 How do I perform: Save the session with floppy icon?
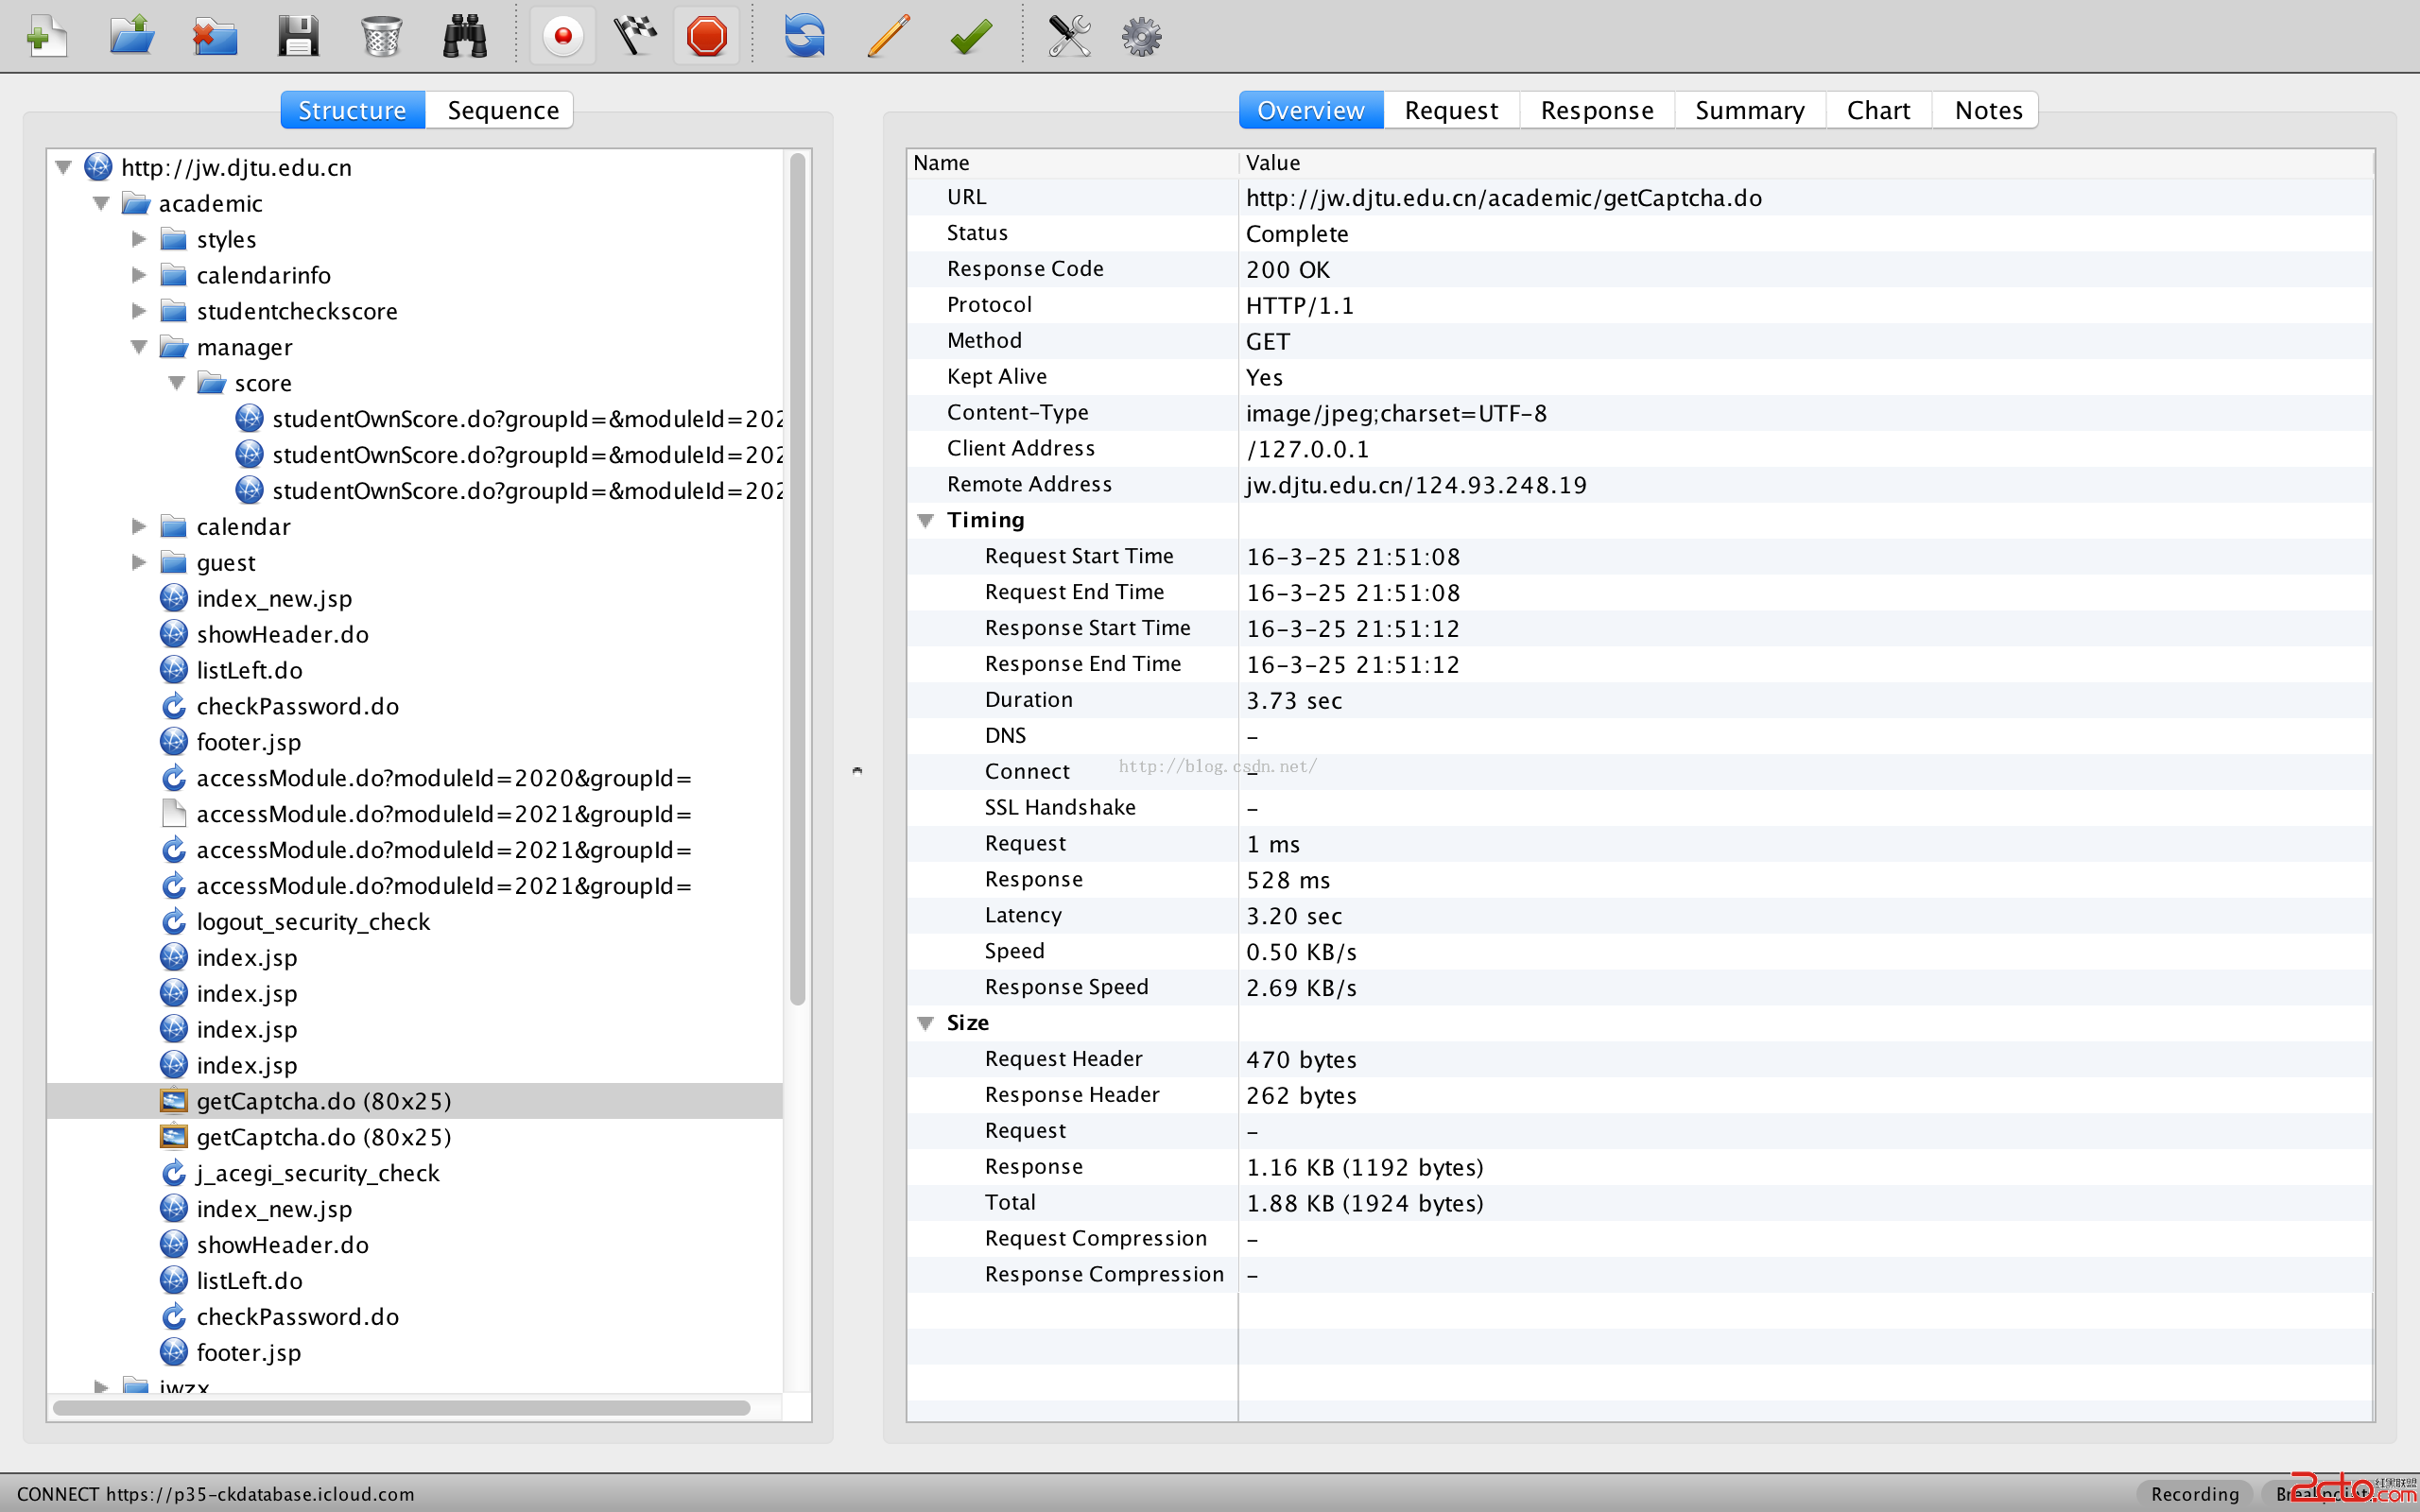pyautogui.click(x=297, y=37)
